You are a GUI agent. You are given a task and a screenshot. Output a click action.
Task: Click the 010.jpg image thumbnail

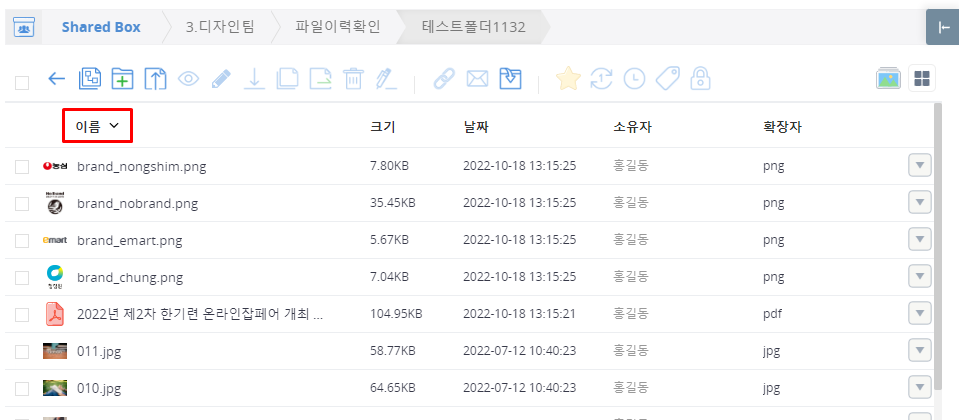[55, 388]
